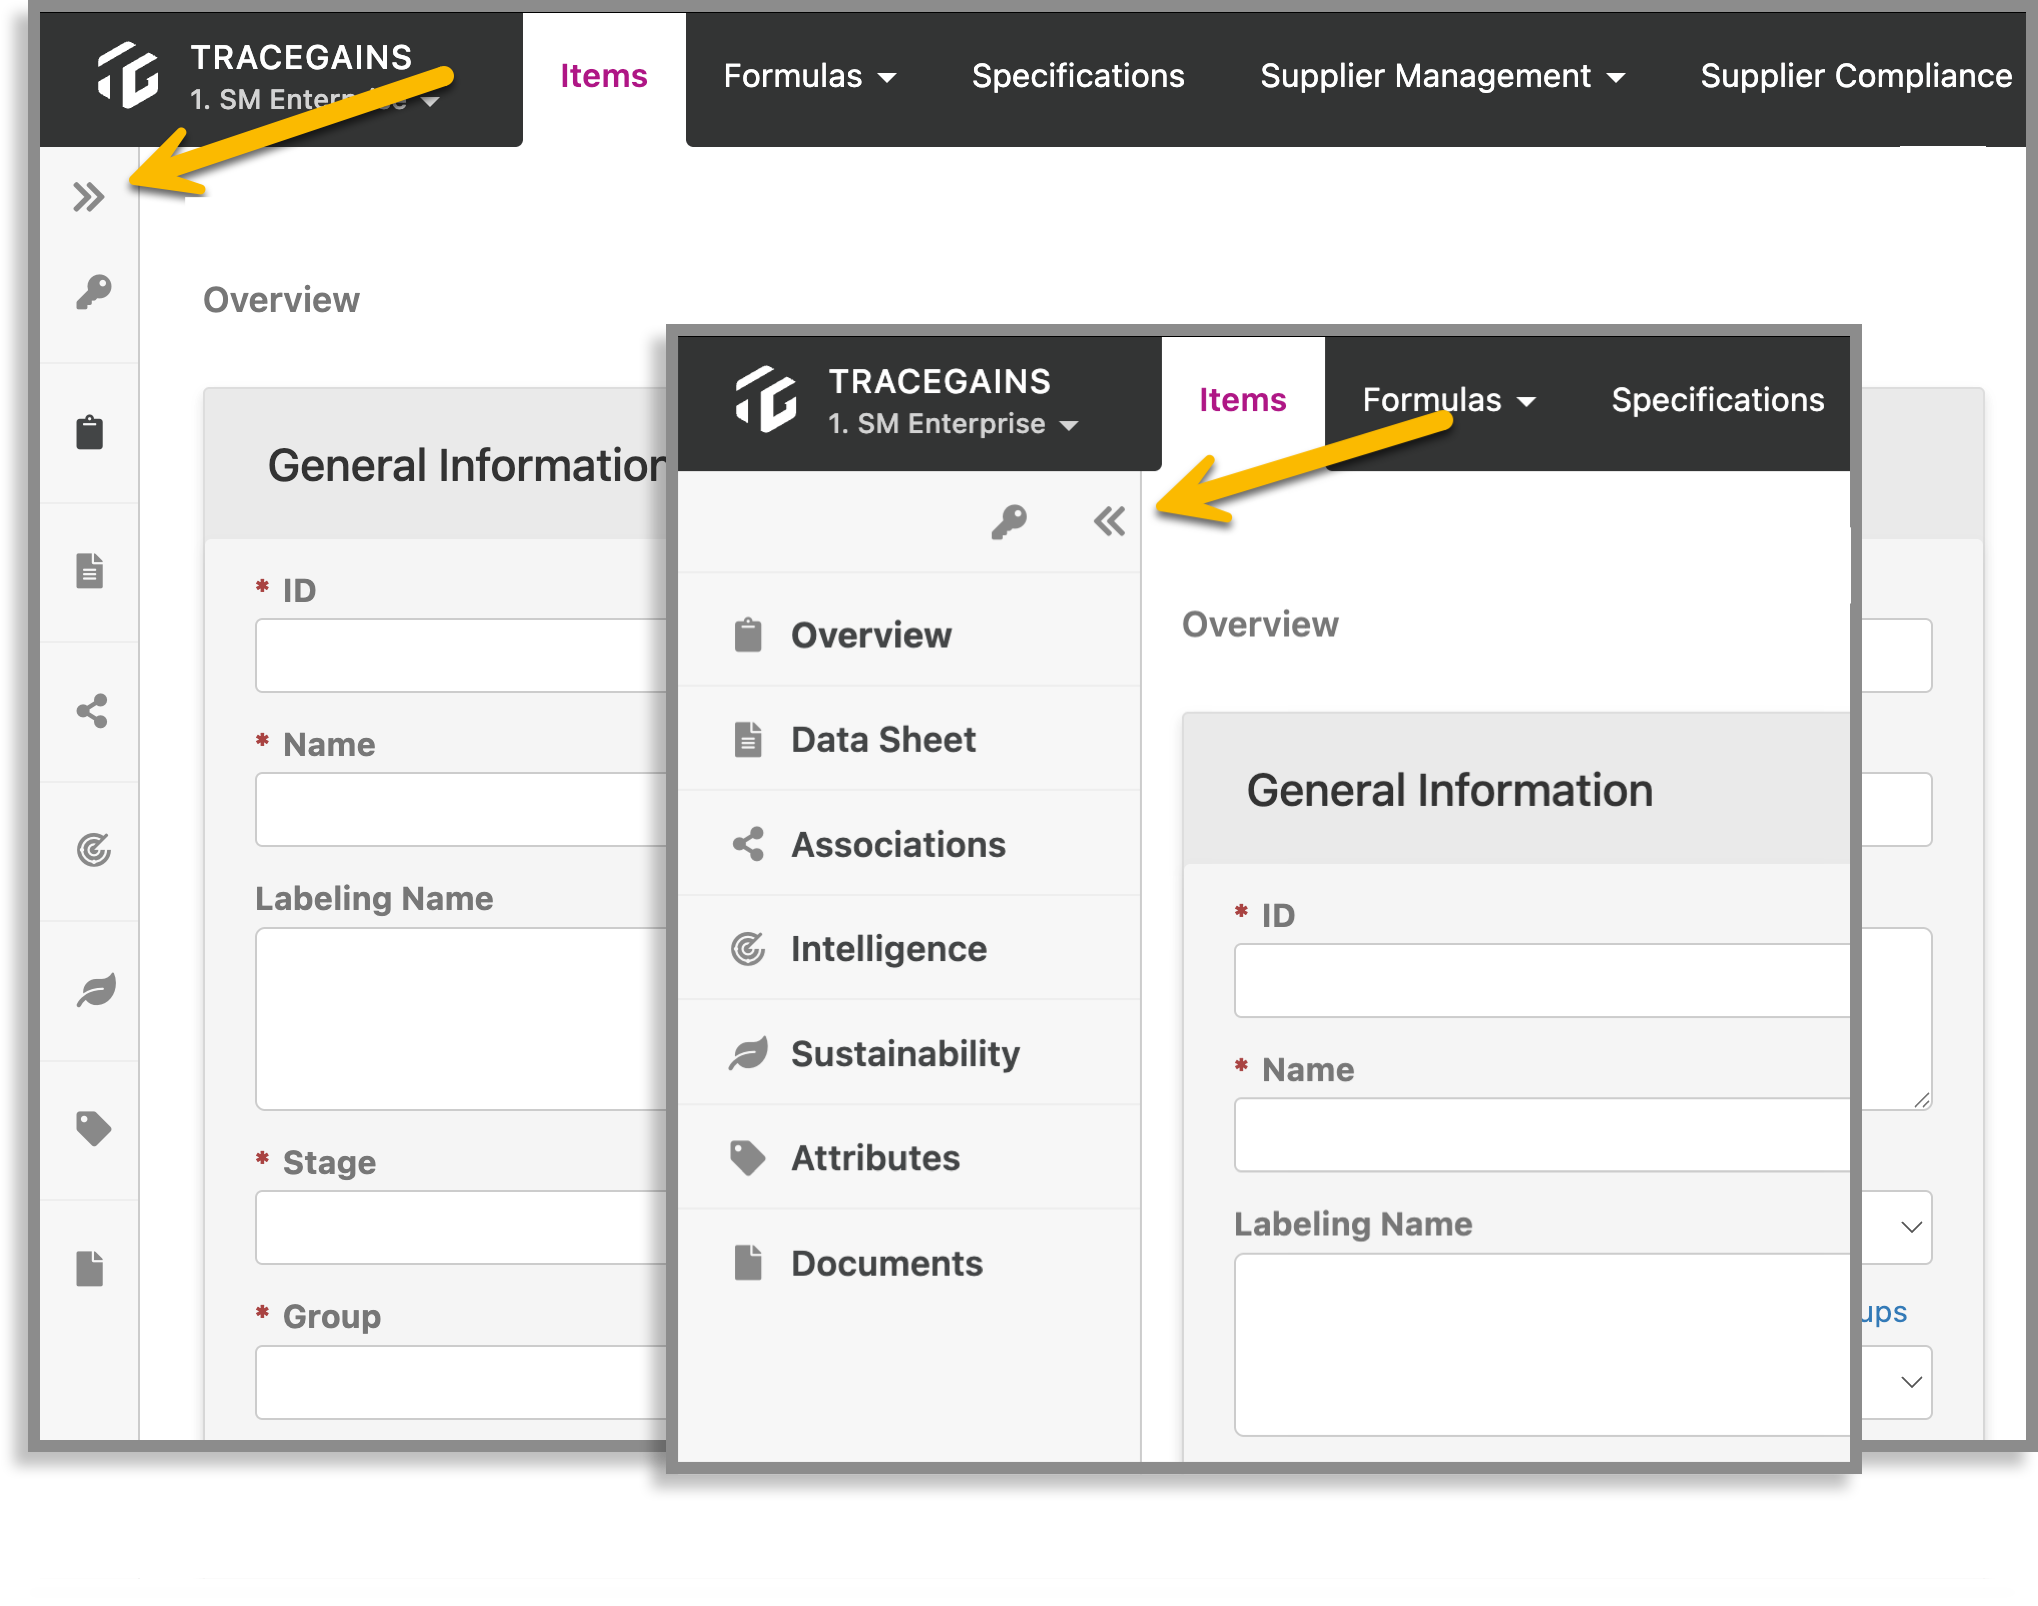2038x1606 pixels.
Task: Open Sustainability leaf icon in collapsed sidebar
Action: tap(96, 990)
